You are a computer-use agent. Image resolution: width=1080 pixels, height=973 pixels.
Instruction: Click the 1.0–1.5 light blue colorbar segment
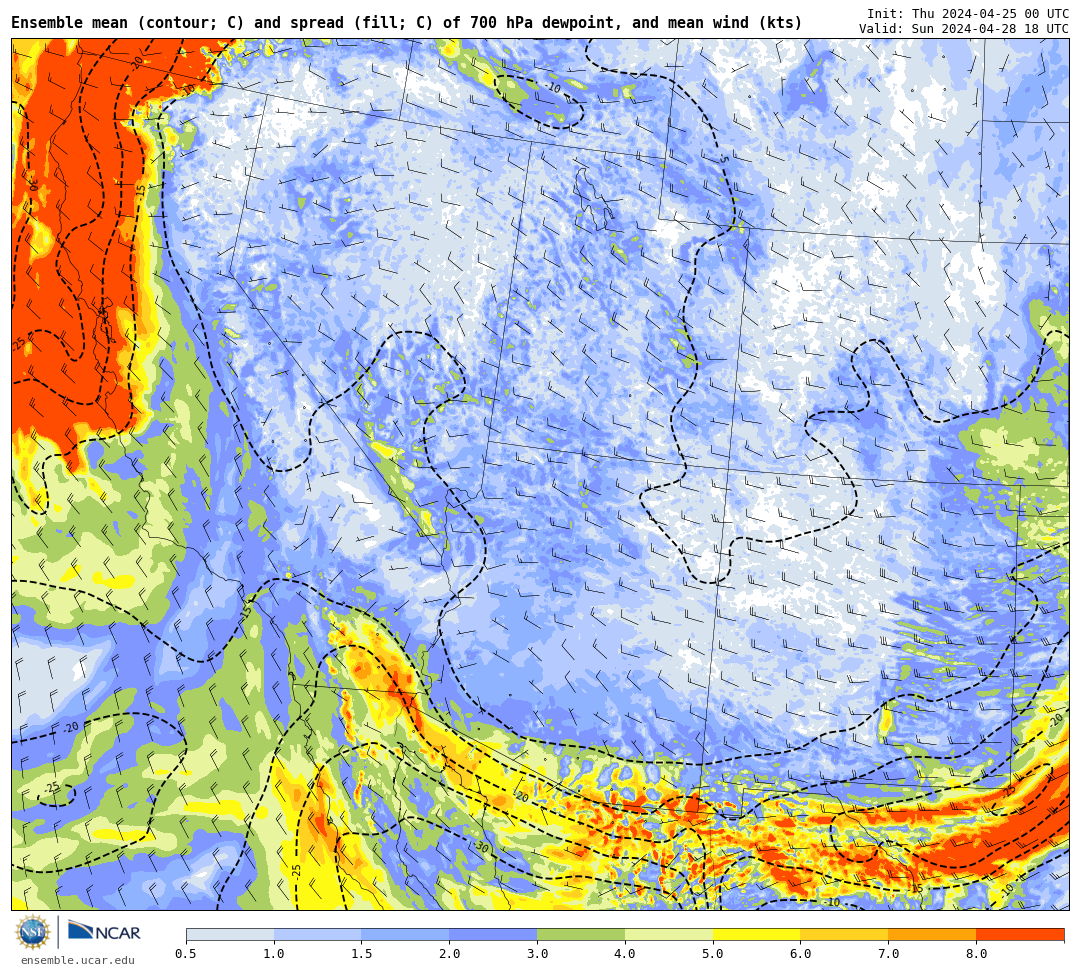318,934
